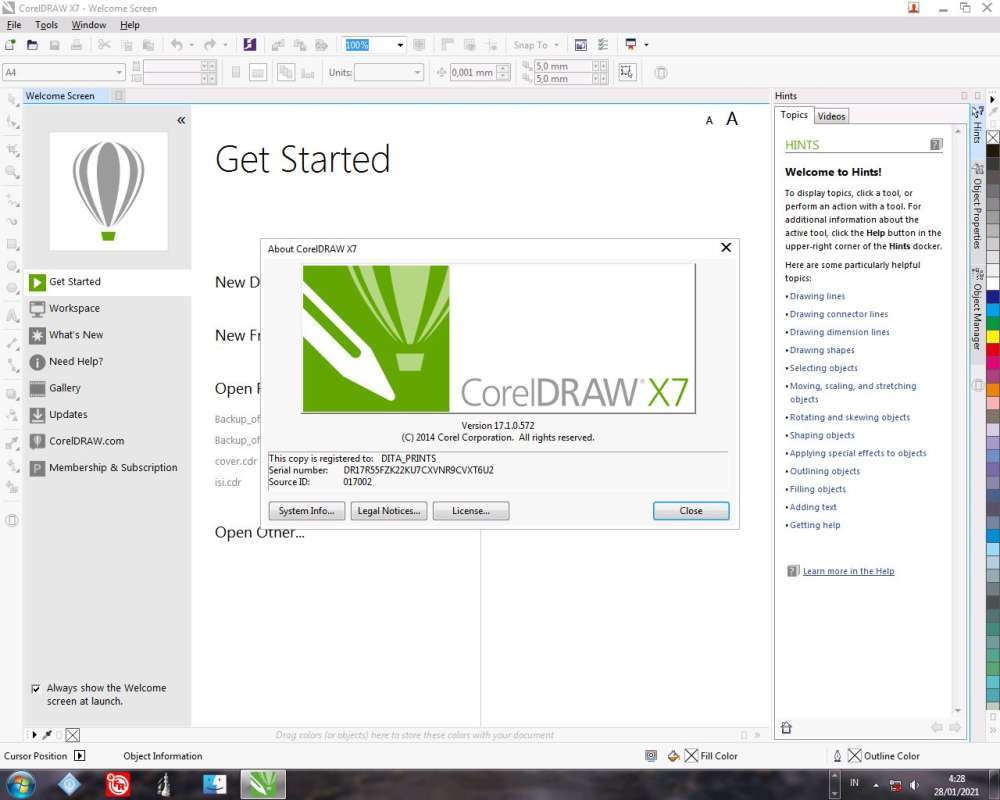Uncheck Always show the Welcome screen at launch

(x=36, y=688)
